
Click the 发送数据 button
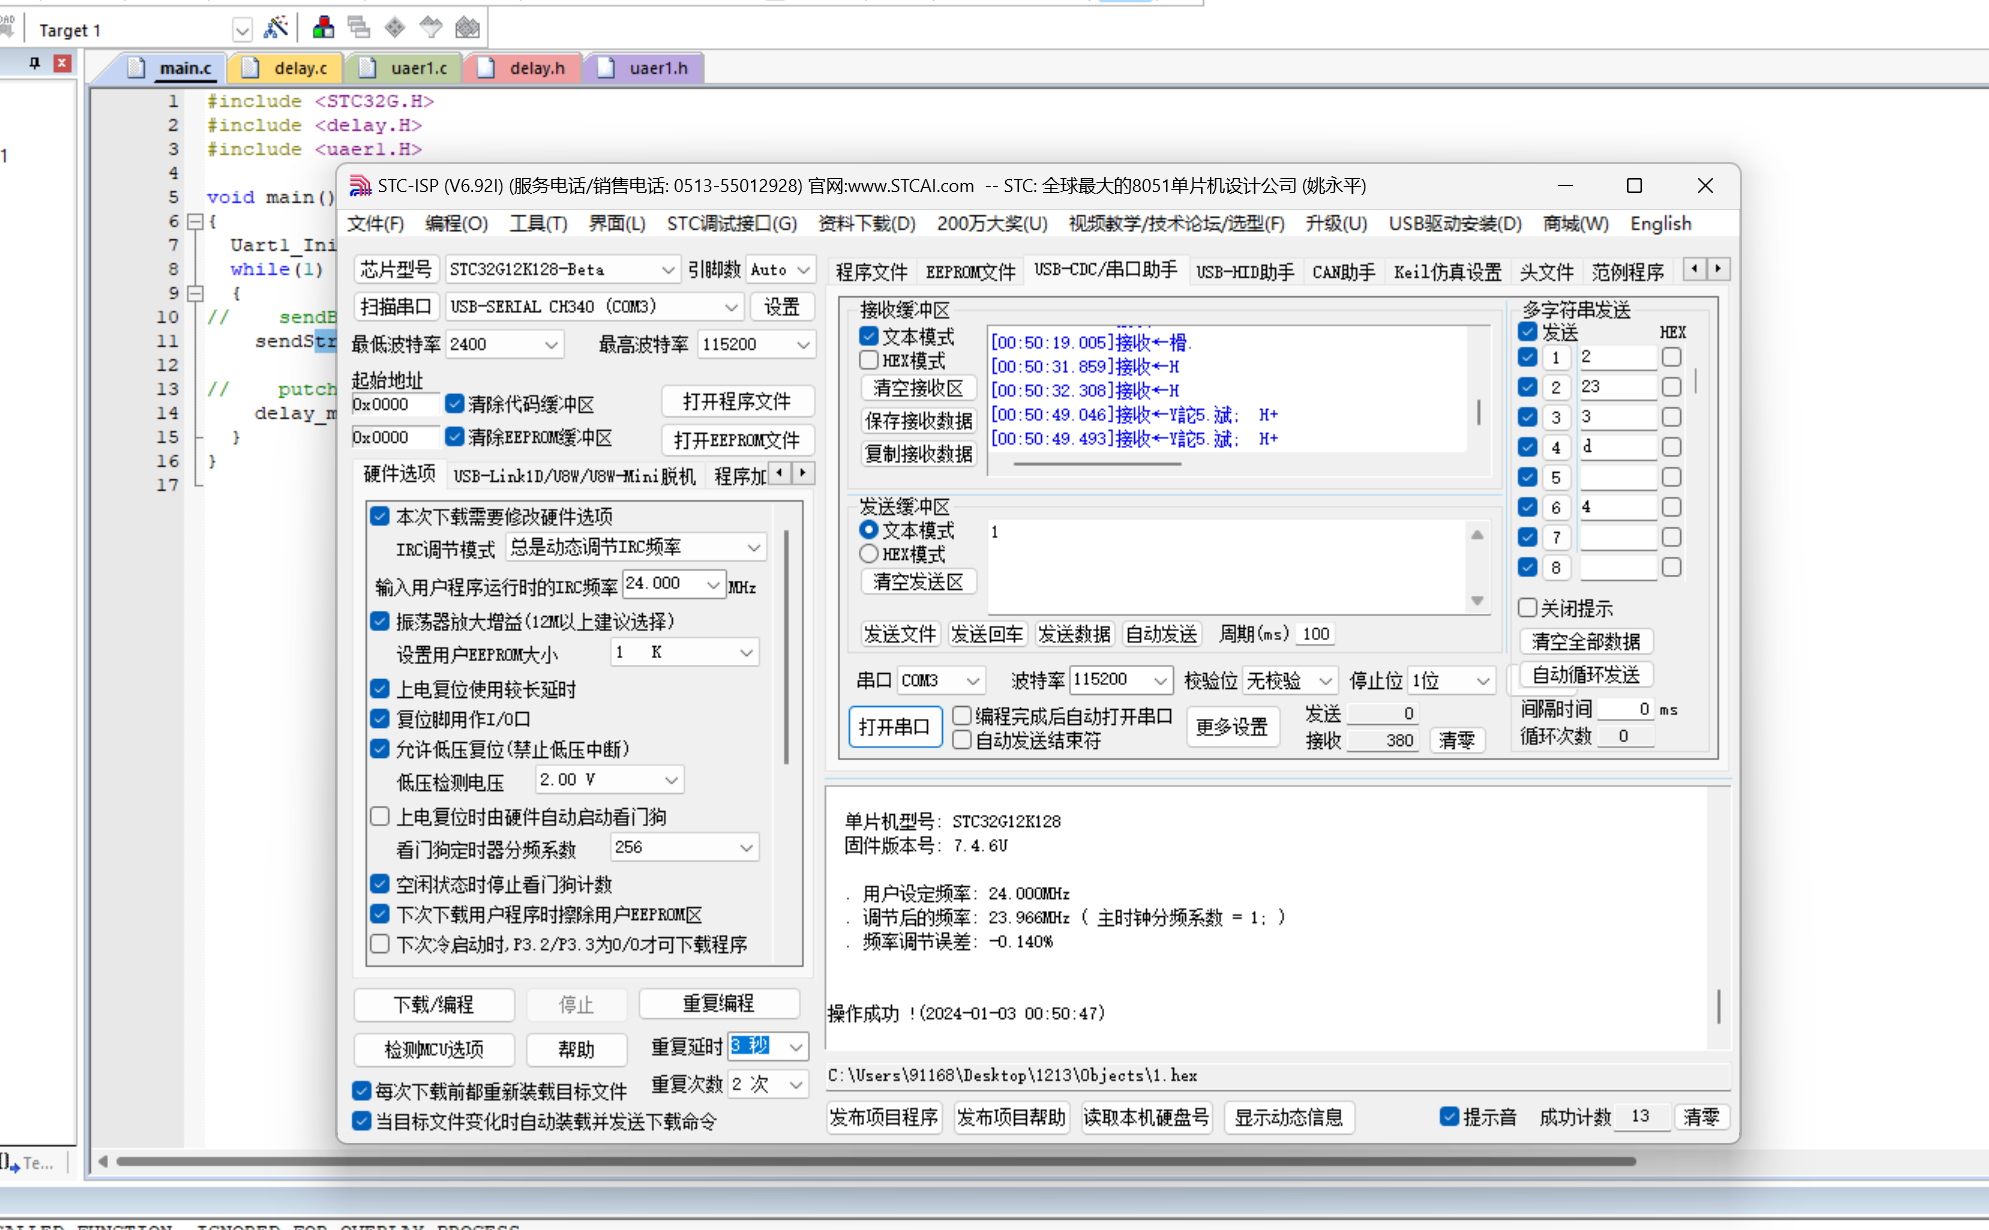click(1074, 634)
